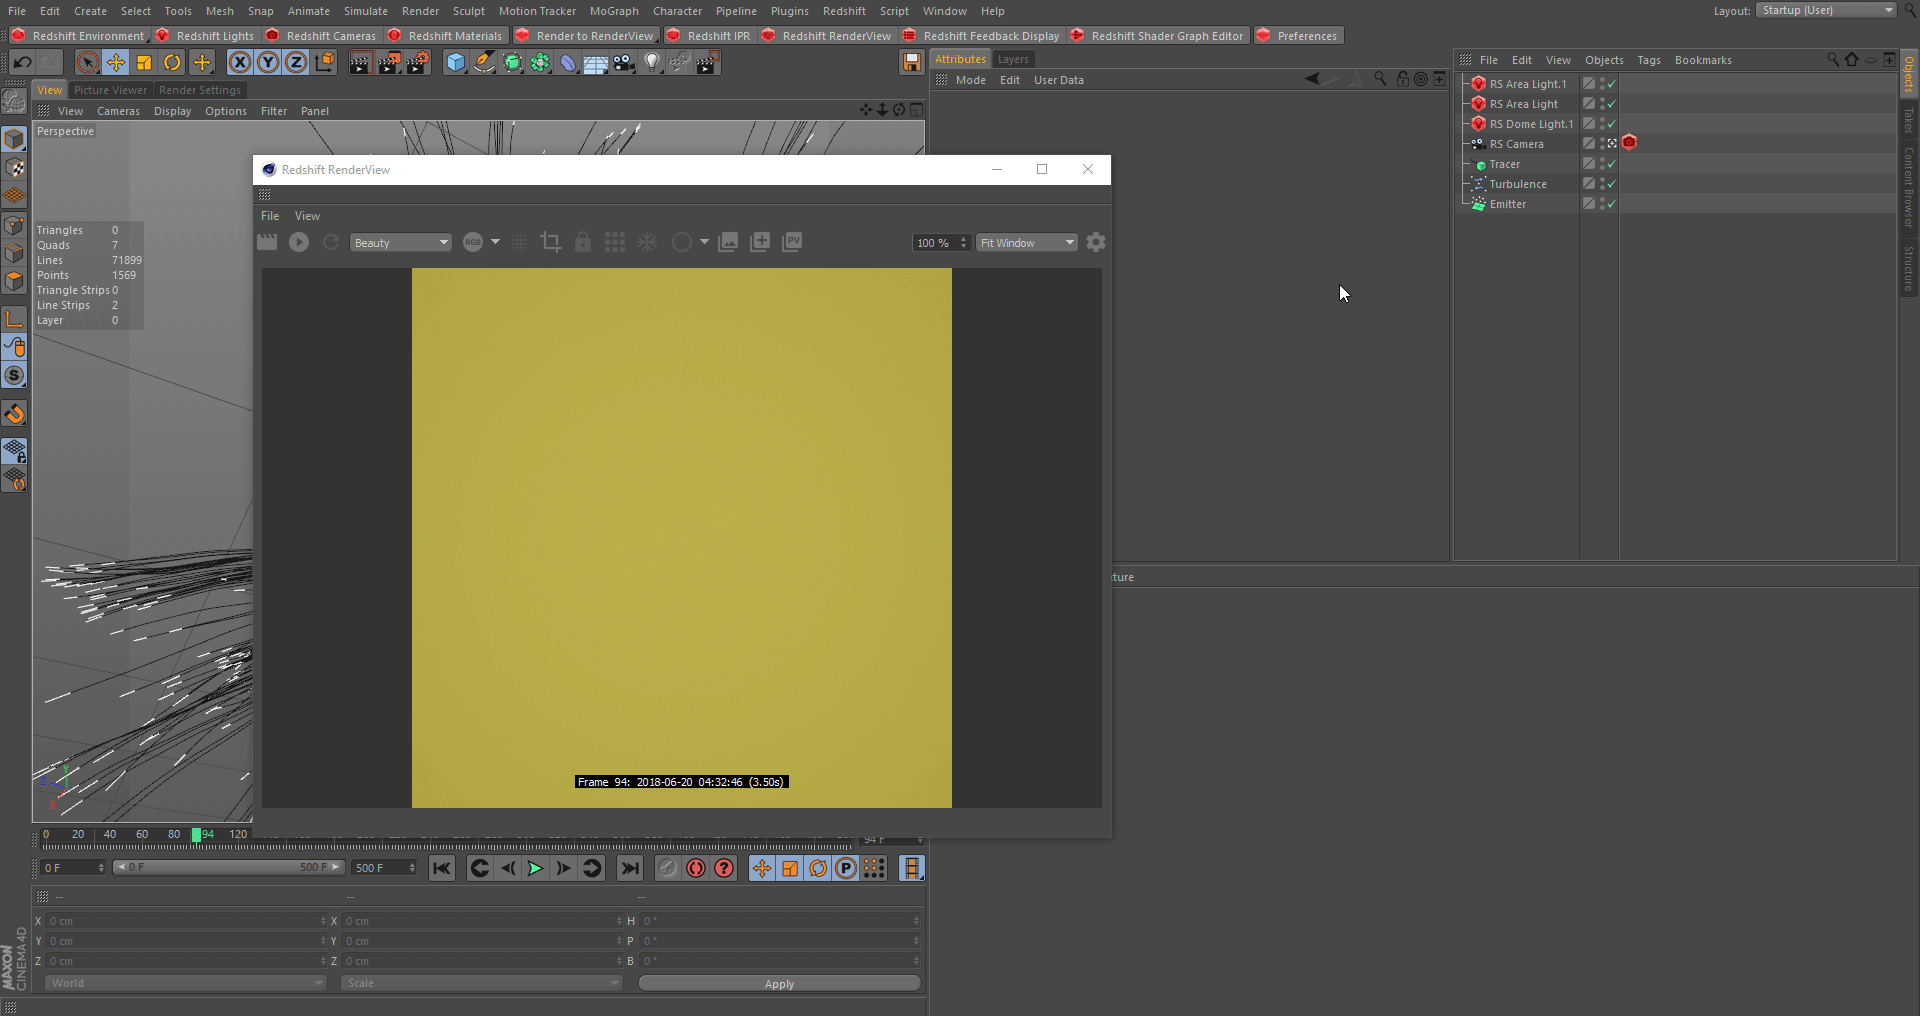Click Redshift camera tag on RS Camera
The width and height of the screenshot is (1920, 1016).
click(x=1629, y=143)
